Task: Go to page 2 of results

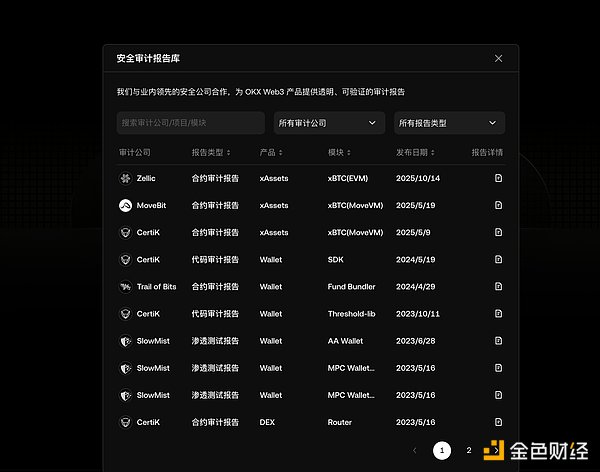Action: pos(468,451)
